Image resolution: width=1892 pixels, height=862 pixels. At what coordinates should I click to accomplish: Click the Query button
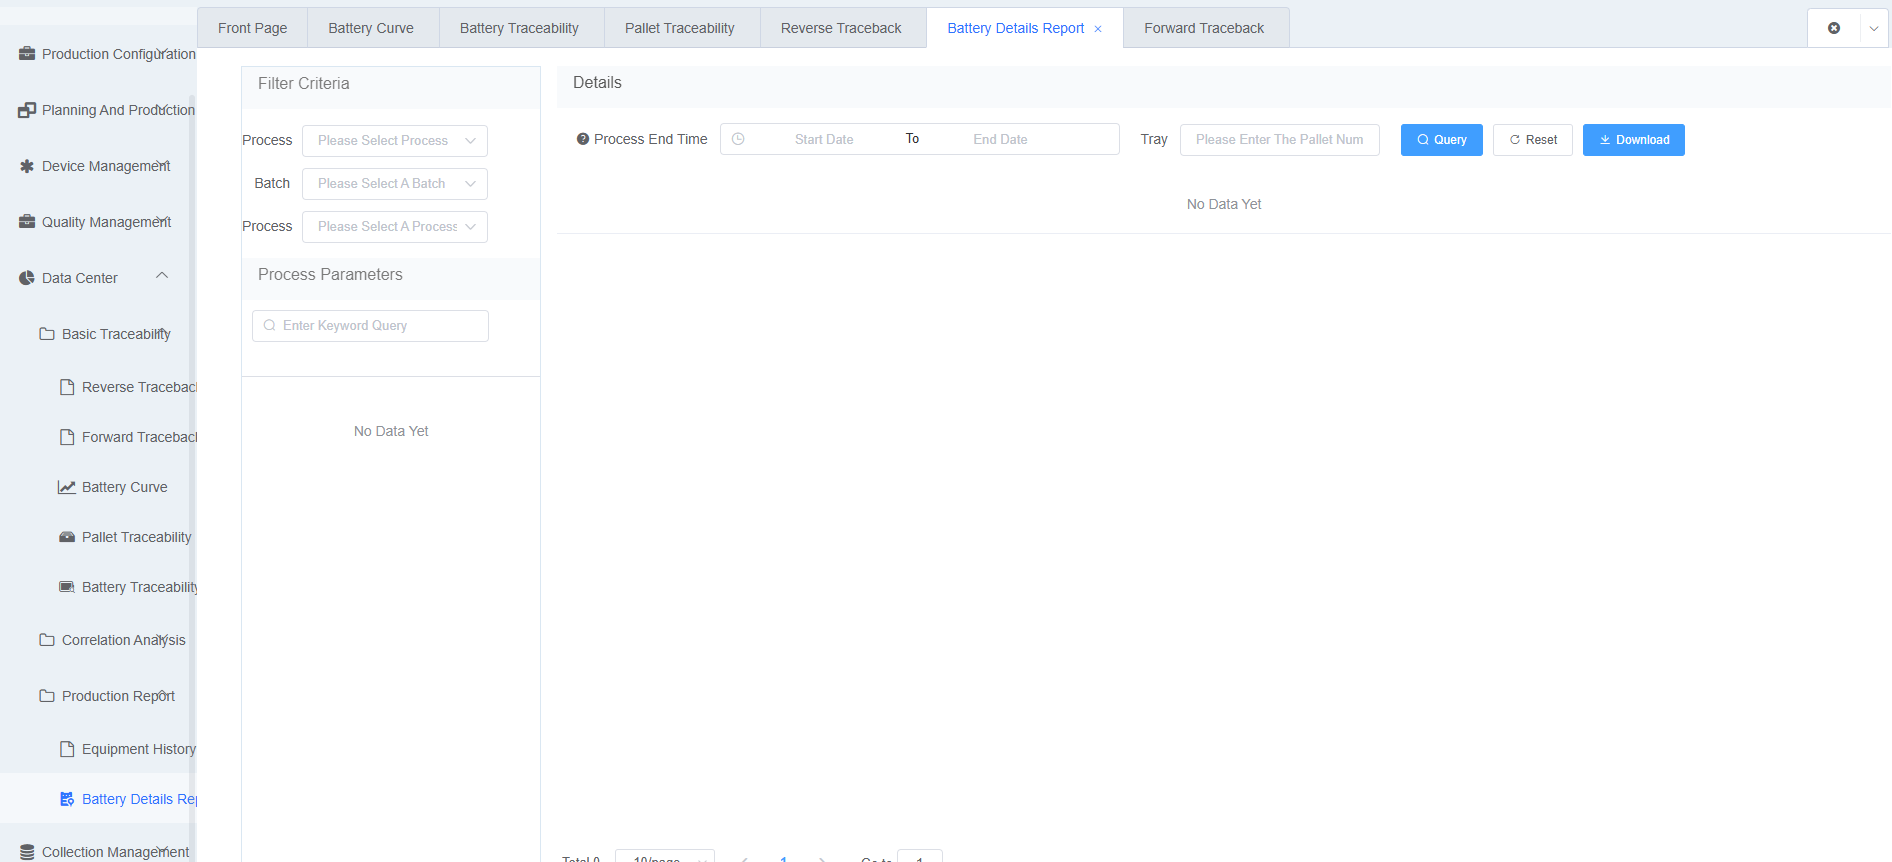tap(1442, 140)
